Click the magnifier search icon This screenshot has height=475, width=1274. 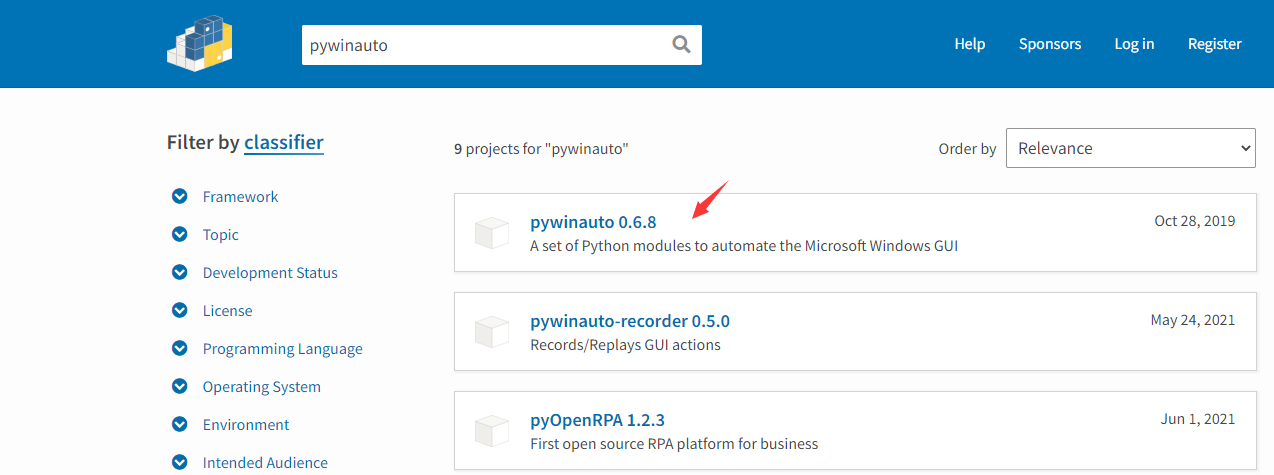point(681,44)
